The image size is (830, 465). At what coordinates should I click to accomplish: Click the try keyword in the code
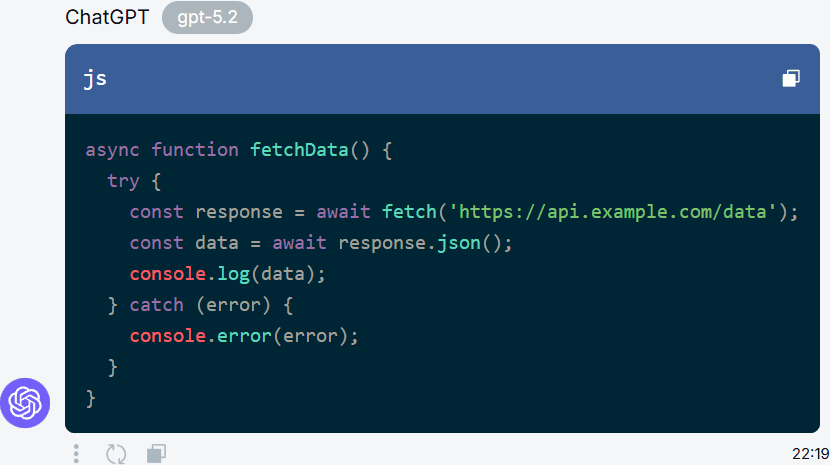(x=123, y=181)
